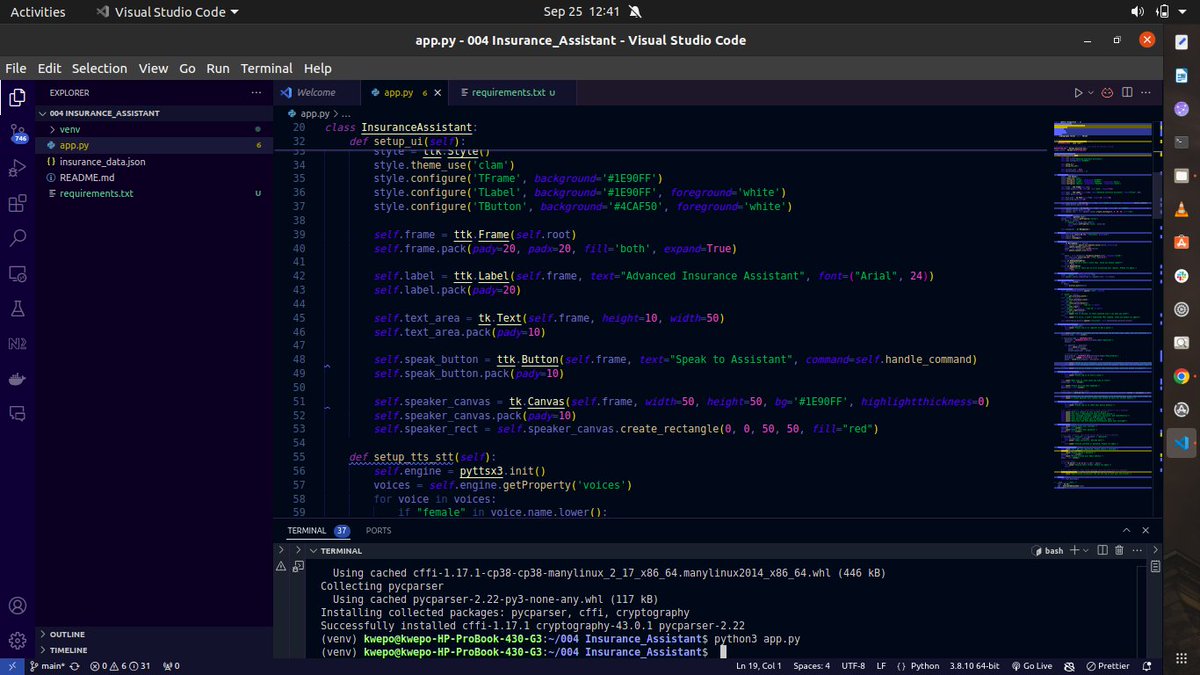Open the Remote Explorer view
1200x675 pixels.
(x=17, y=273)
